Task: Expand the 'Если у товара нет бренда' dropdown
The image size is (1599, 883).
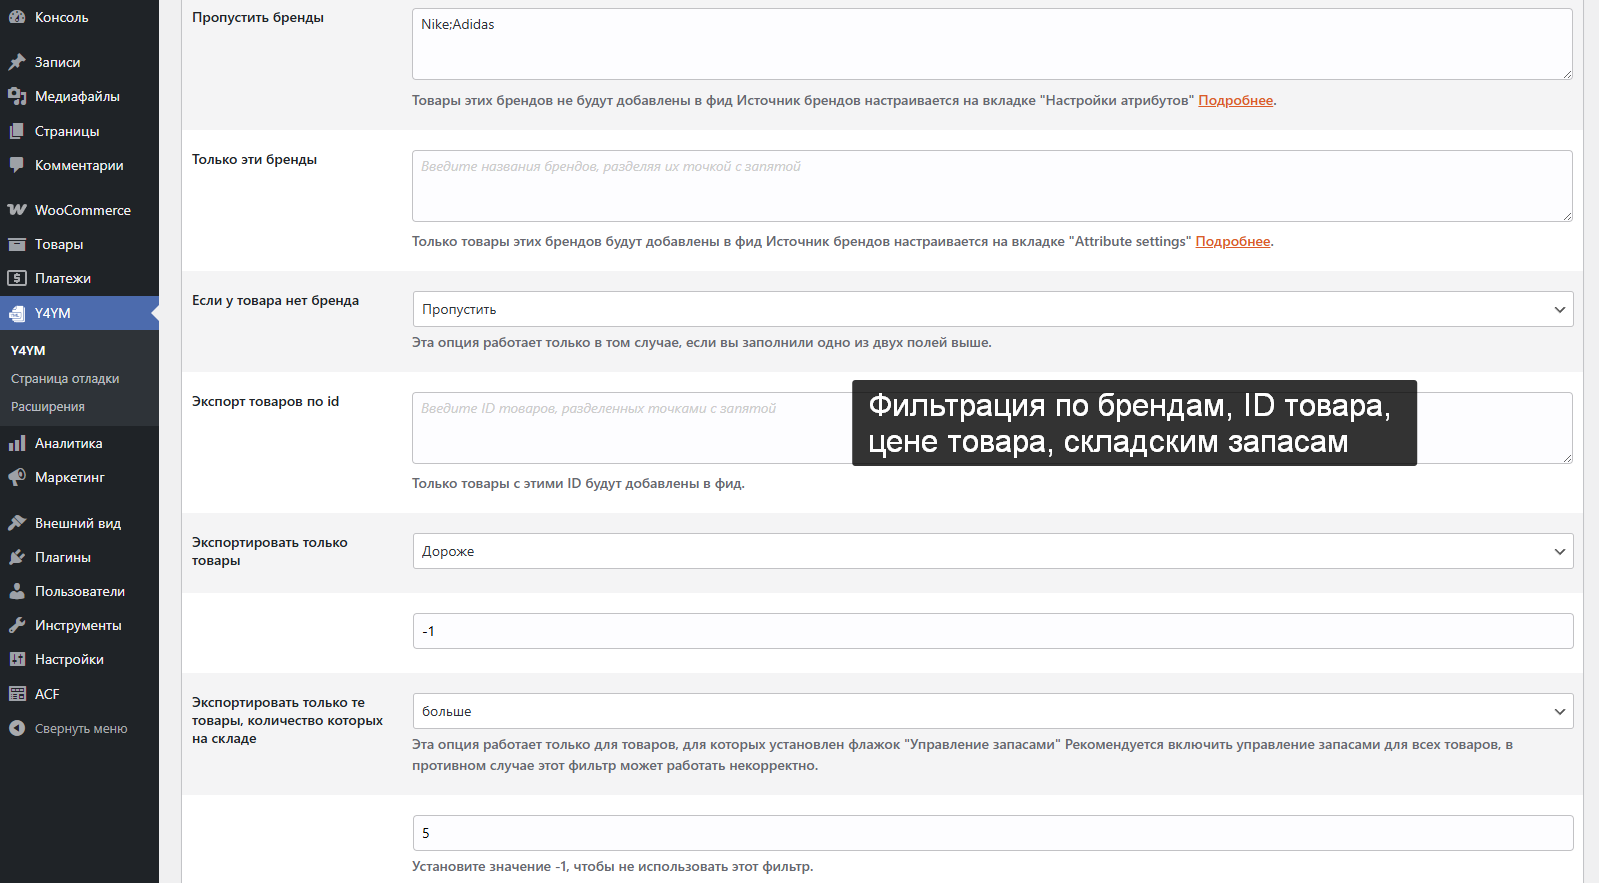Action: pyautogui.click(x=992, y=309)
